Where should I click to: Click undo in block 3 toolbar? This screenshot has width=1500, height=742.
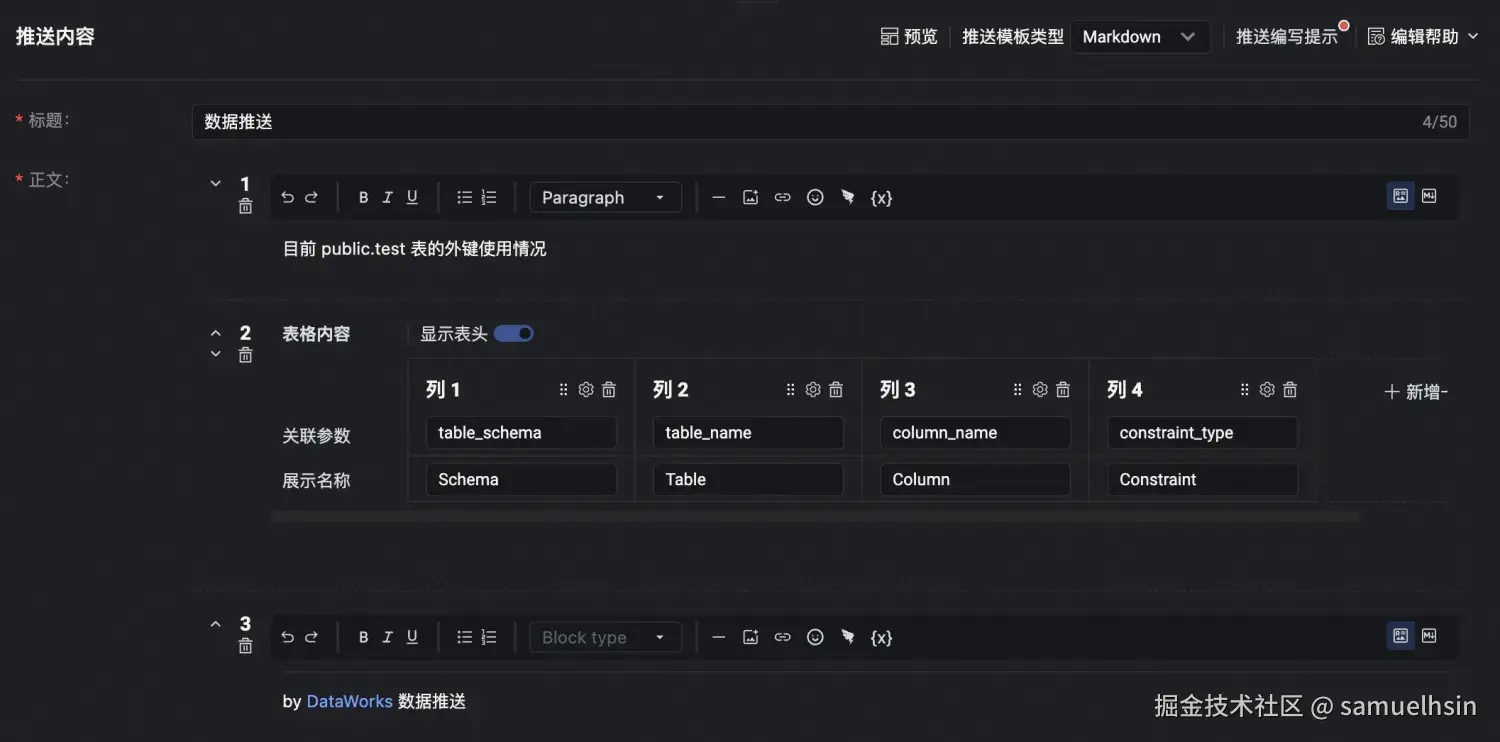click(287, 637)
